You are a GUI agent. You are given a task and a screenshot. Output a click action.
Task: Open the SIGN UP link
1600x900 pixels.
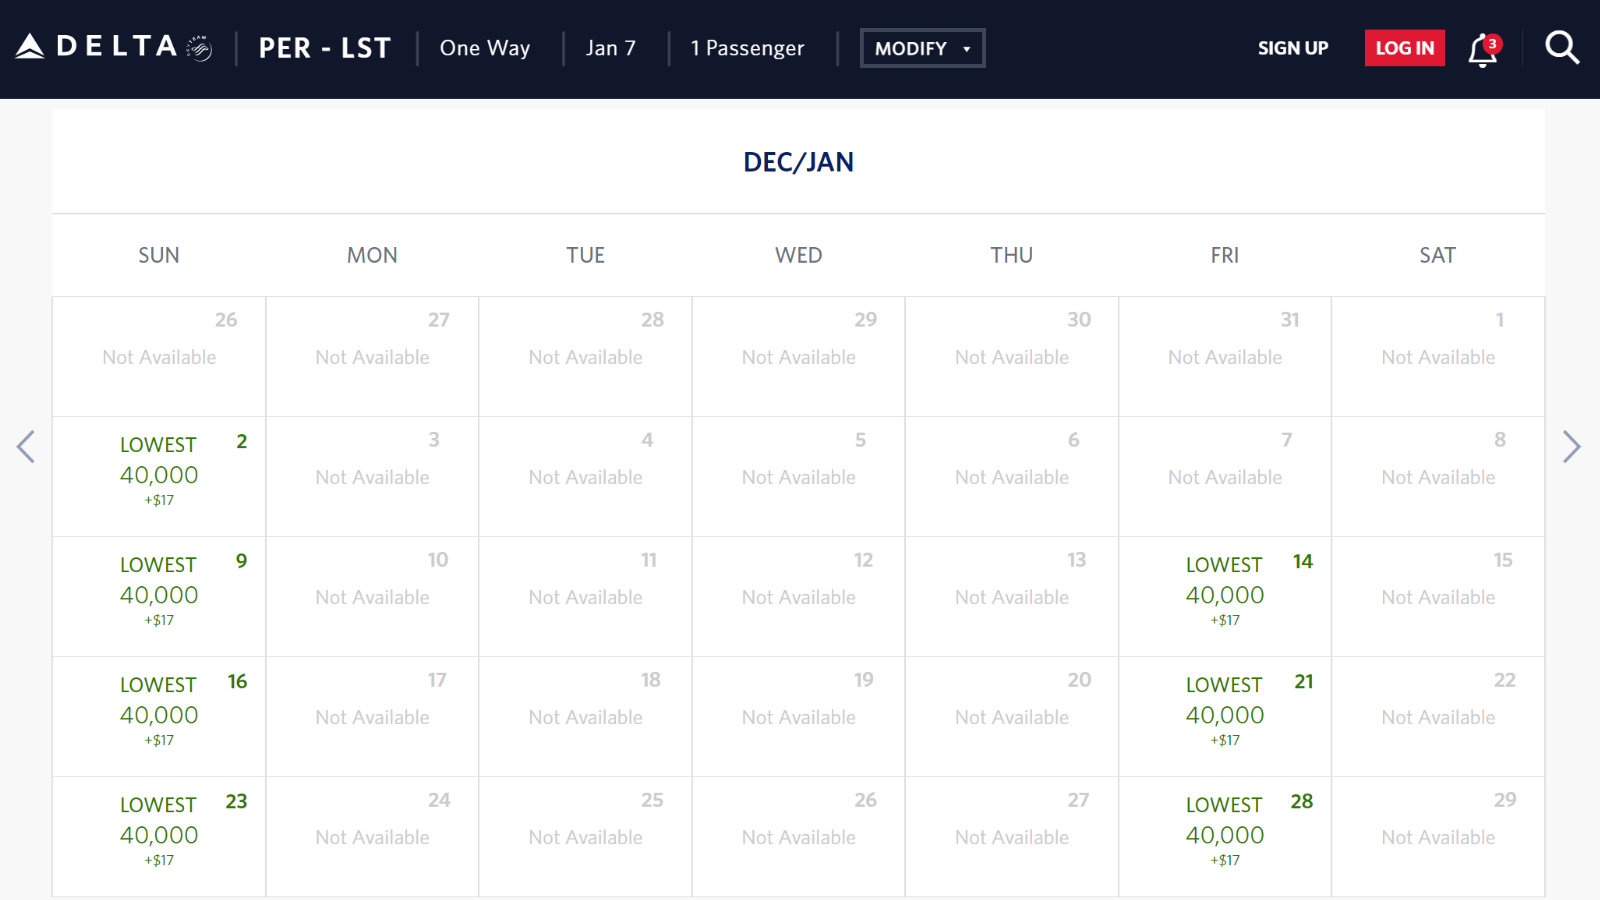click(1293, 48)
